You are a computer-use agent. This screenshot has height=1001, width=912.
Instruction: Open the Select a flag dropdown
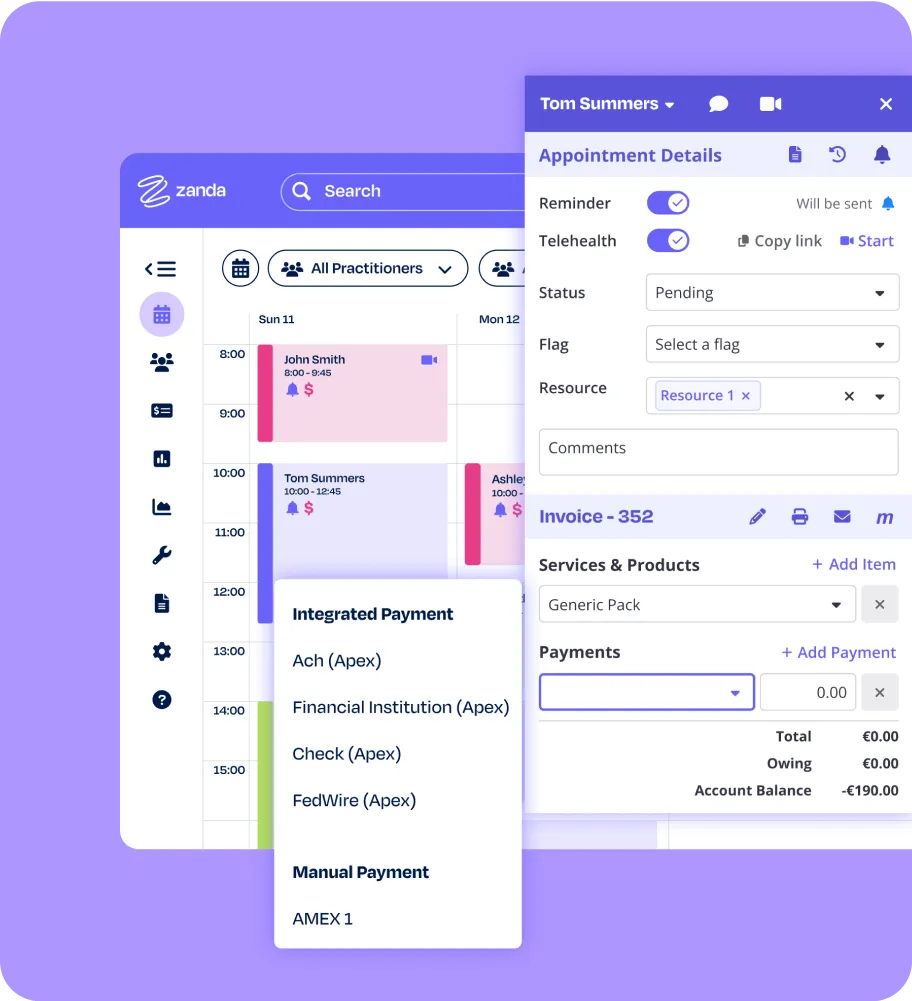[x=771, y=345]
